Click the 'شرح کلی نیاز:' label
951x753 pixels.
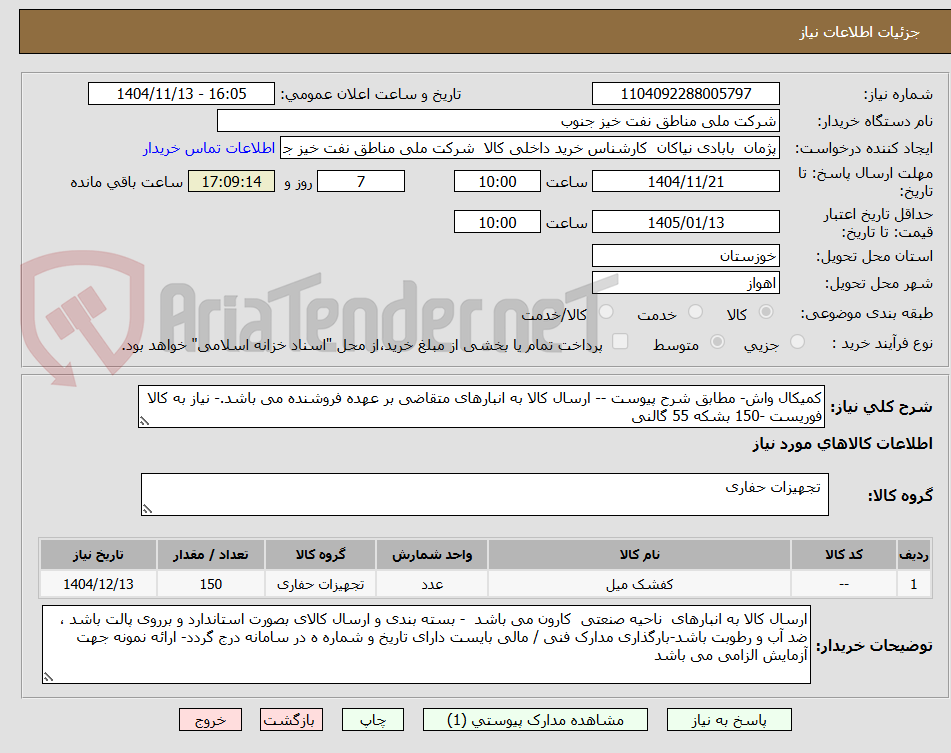tap(881, 407)
